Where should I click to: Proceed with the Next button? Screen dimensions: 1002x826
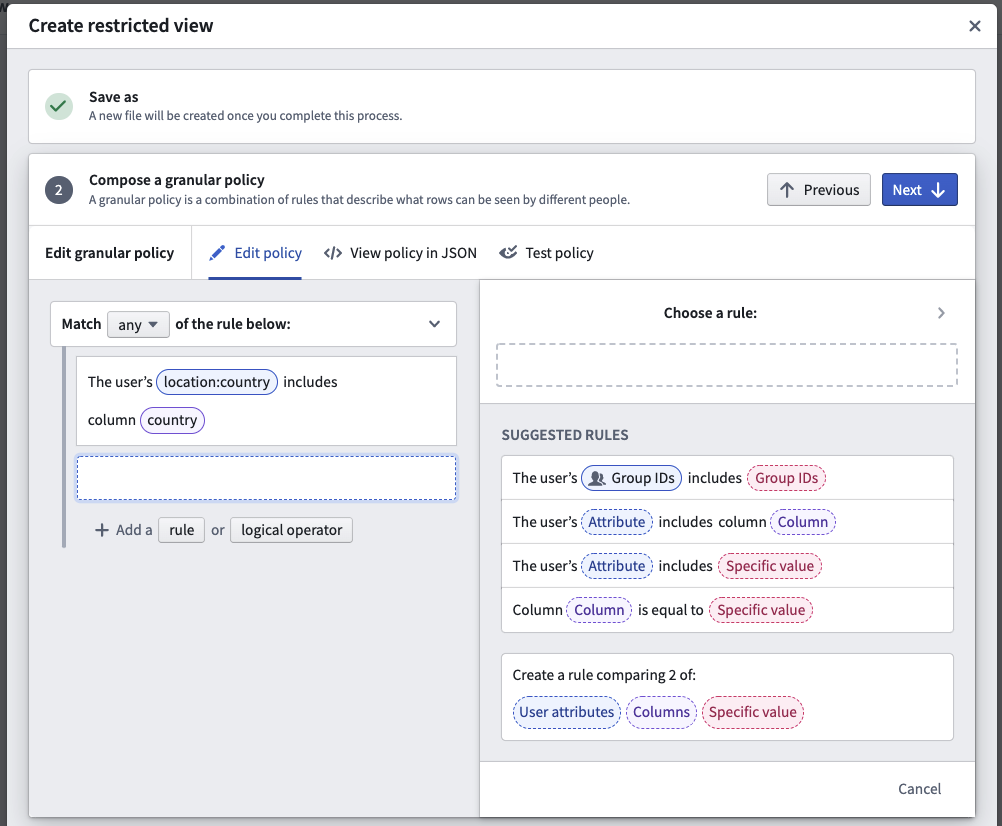click(920, 190)
